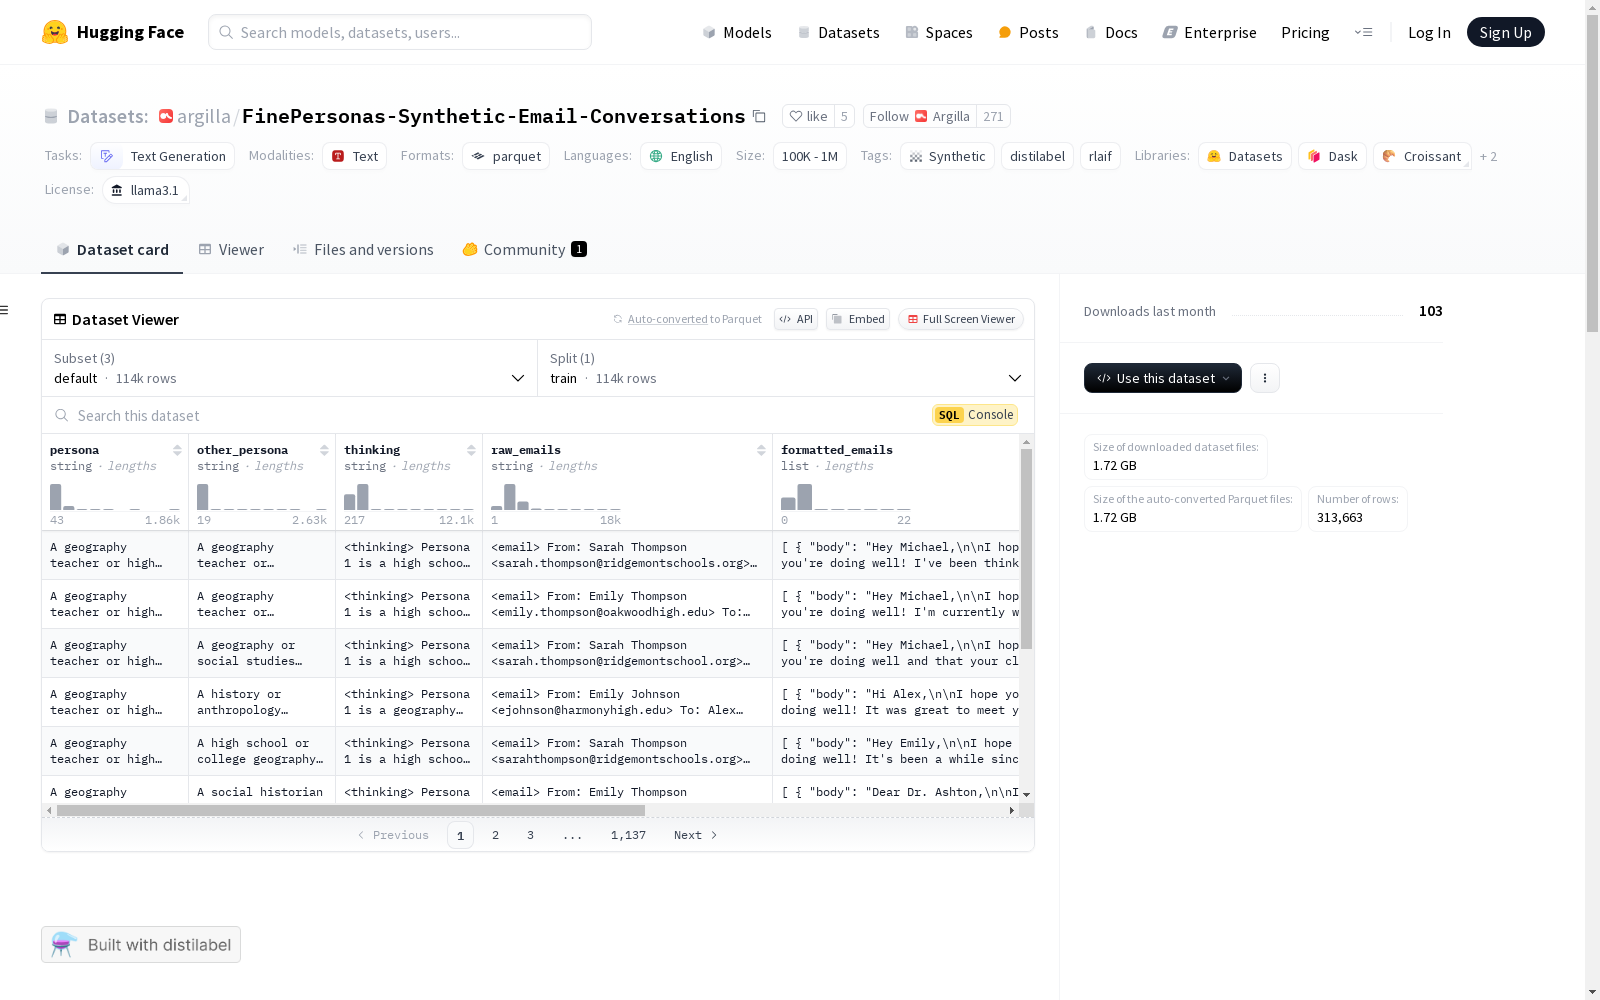
Task: Open the like count 5
Action: tap(844, 116)
